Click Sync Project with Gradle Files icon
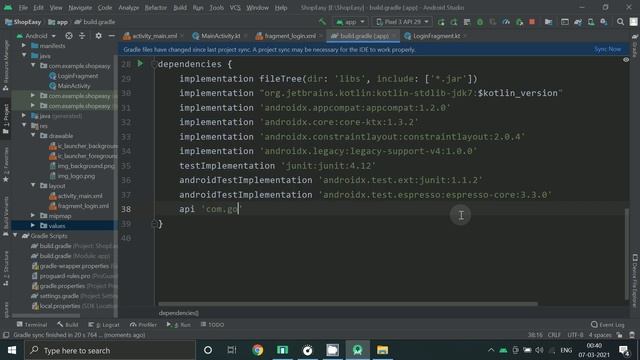640x360 pixels. [x=578, y=22]
